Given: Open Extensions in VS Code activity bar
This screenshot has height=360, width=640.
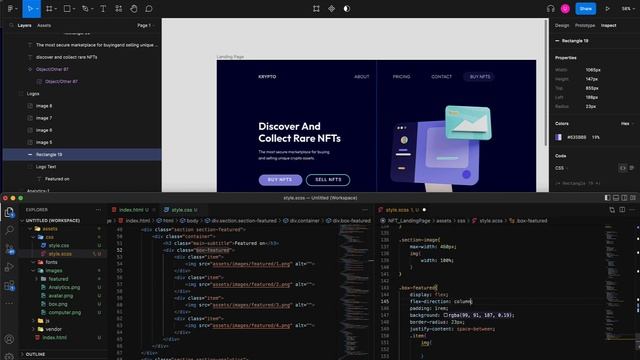Looking at the screenshot, I should pos(9,285).
